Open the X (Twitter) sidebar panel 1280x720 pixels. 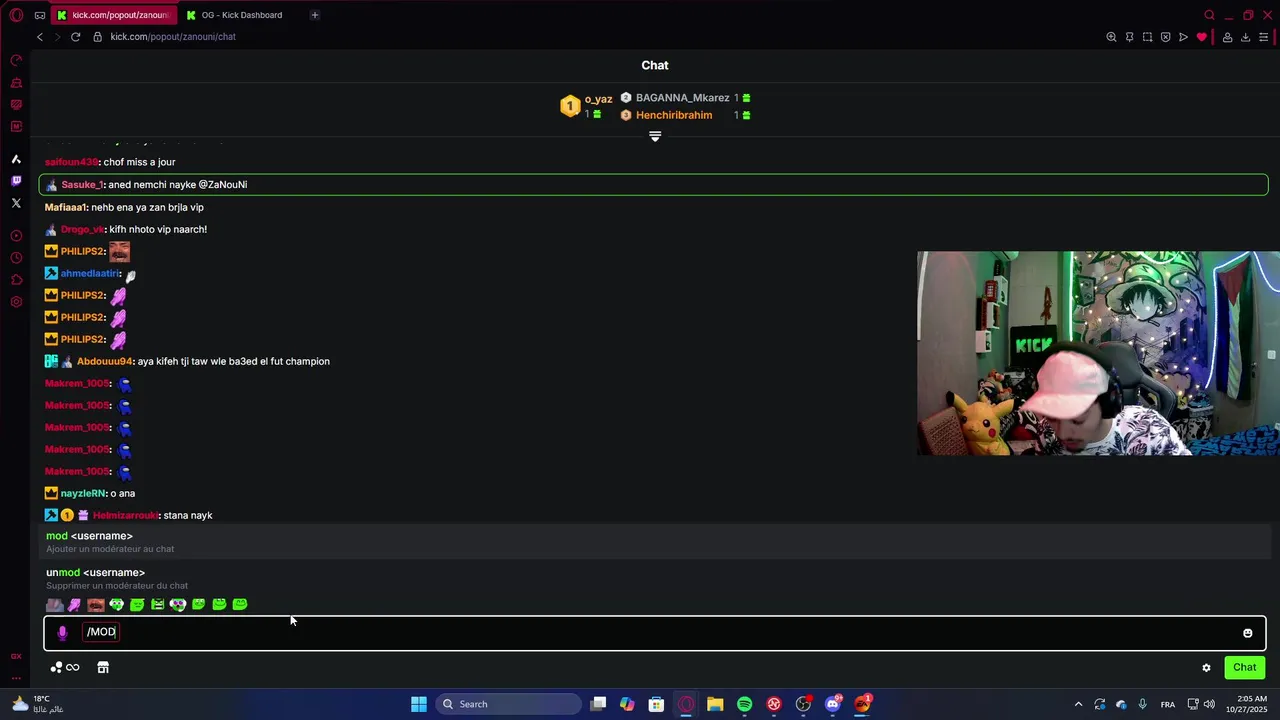(16, 203)
